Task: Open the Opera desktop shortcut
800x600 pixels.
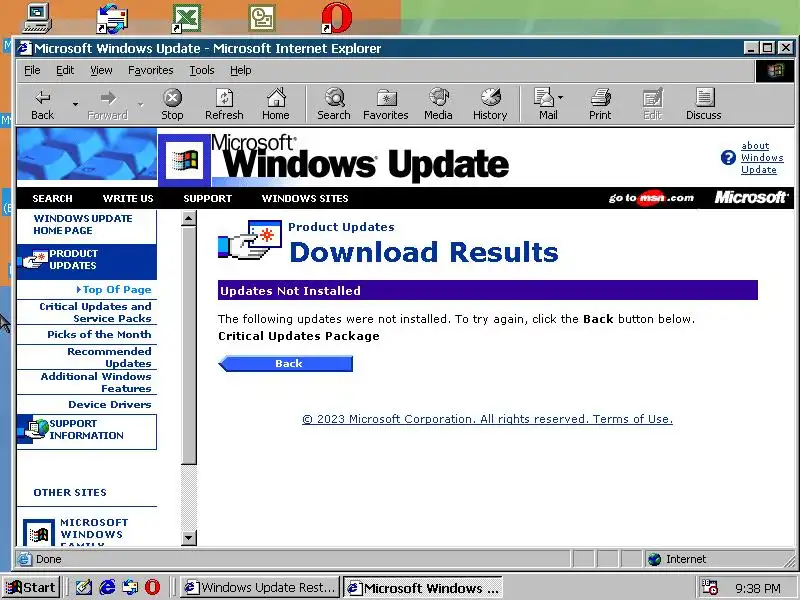Action: pyautogui.click(x=337, y=18)
